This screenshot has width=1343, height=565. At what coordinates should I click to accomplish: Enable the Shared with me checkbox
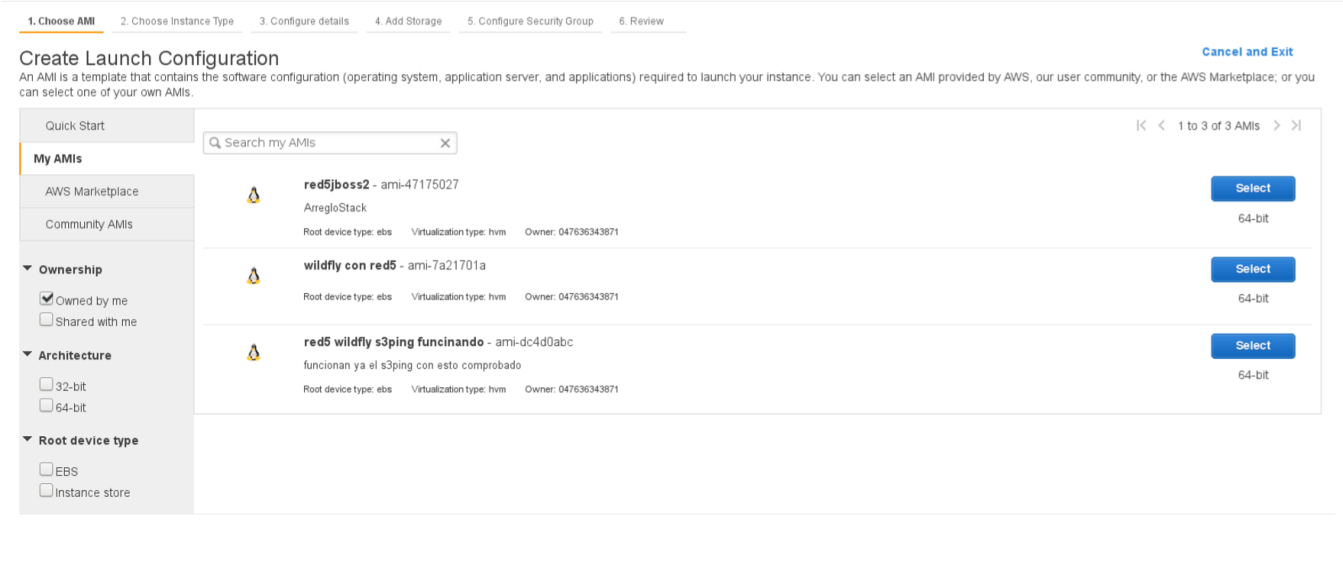46,320
